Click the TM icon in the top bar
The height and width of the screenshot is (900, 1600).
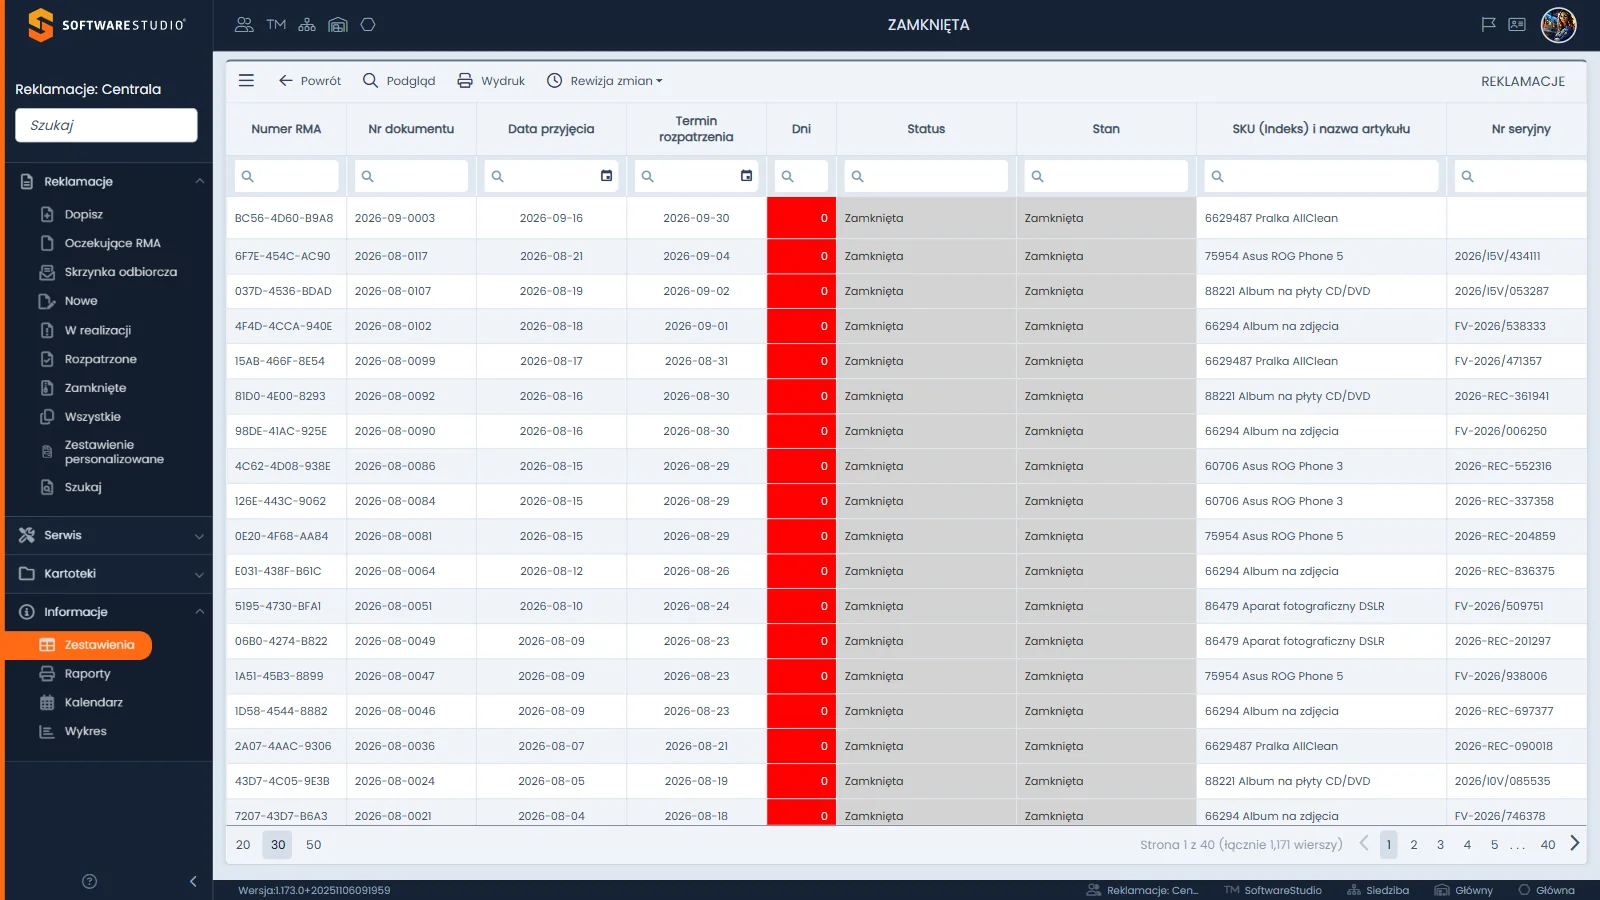coord(276,25)
